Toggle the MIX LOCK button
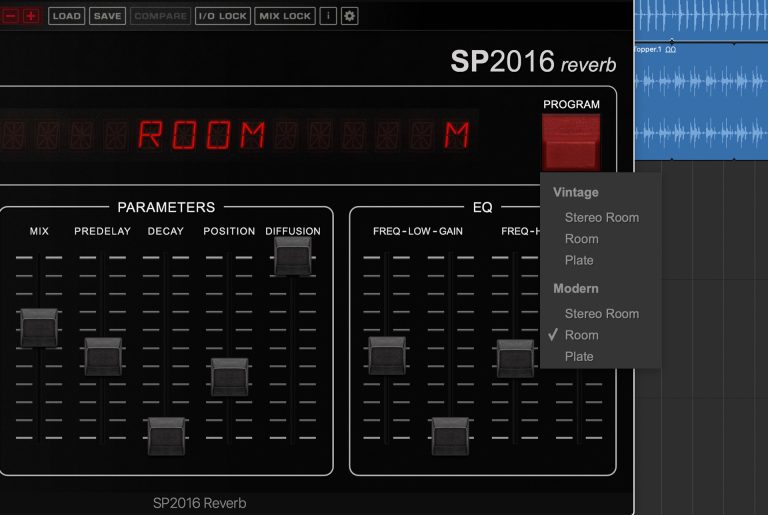 [285, 16]
